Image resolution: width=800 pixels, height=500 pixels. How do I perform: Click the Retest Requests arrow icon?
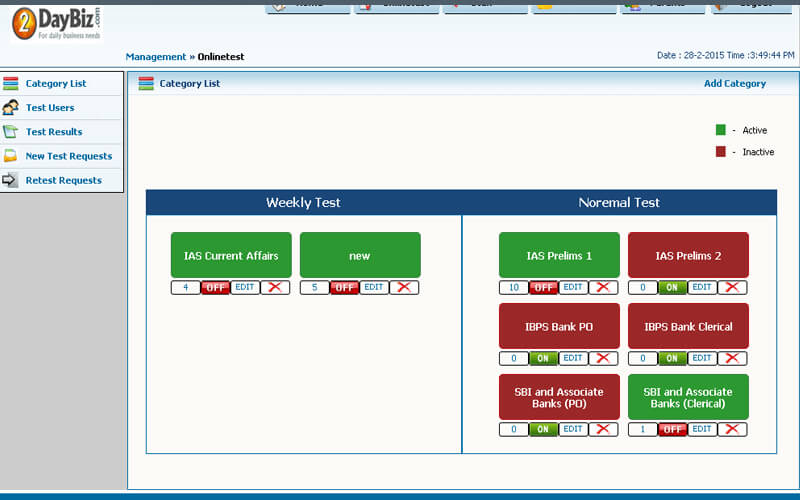click(x=11, y=180)
